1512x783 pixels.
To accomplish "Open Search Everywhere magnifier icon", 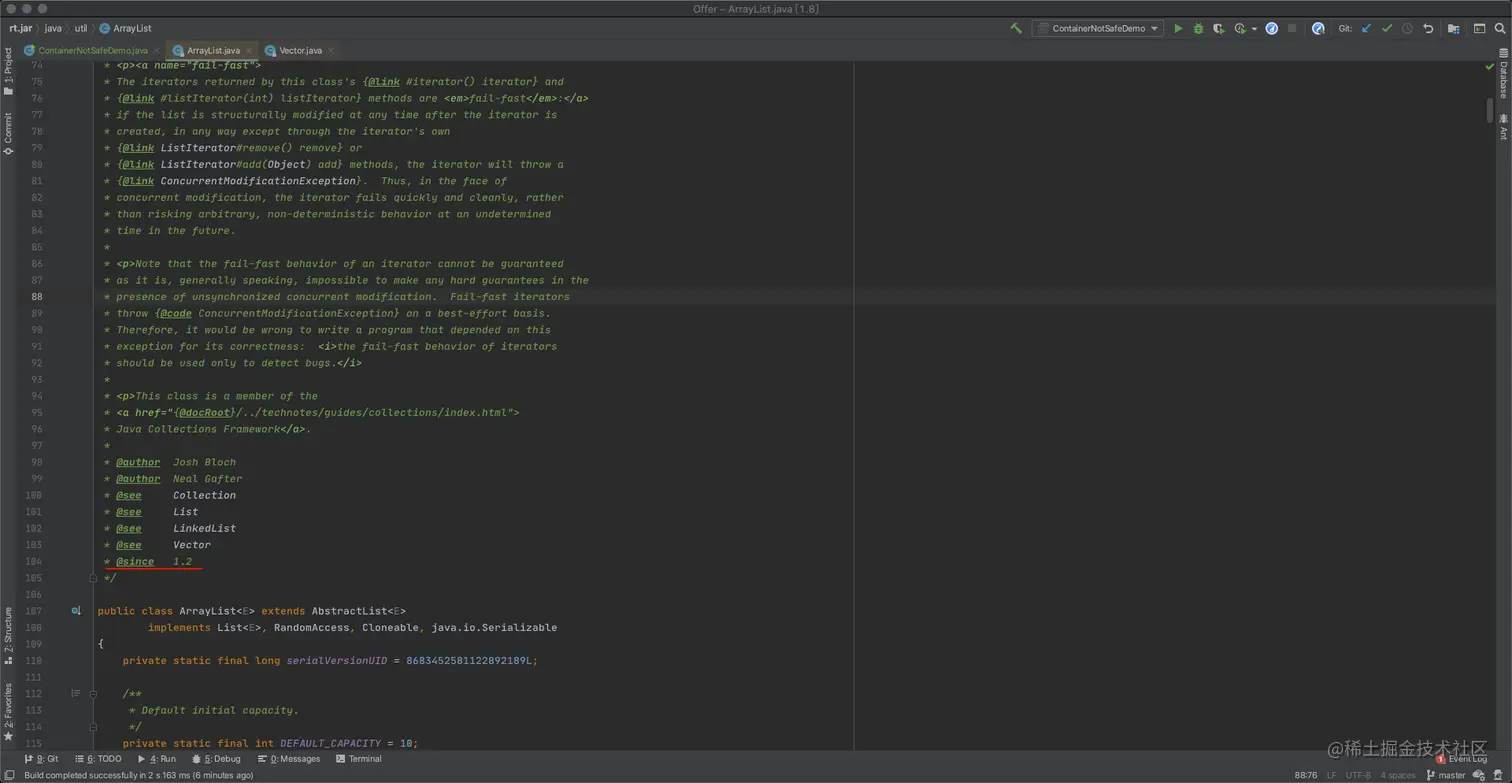I will 1500,29.
